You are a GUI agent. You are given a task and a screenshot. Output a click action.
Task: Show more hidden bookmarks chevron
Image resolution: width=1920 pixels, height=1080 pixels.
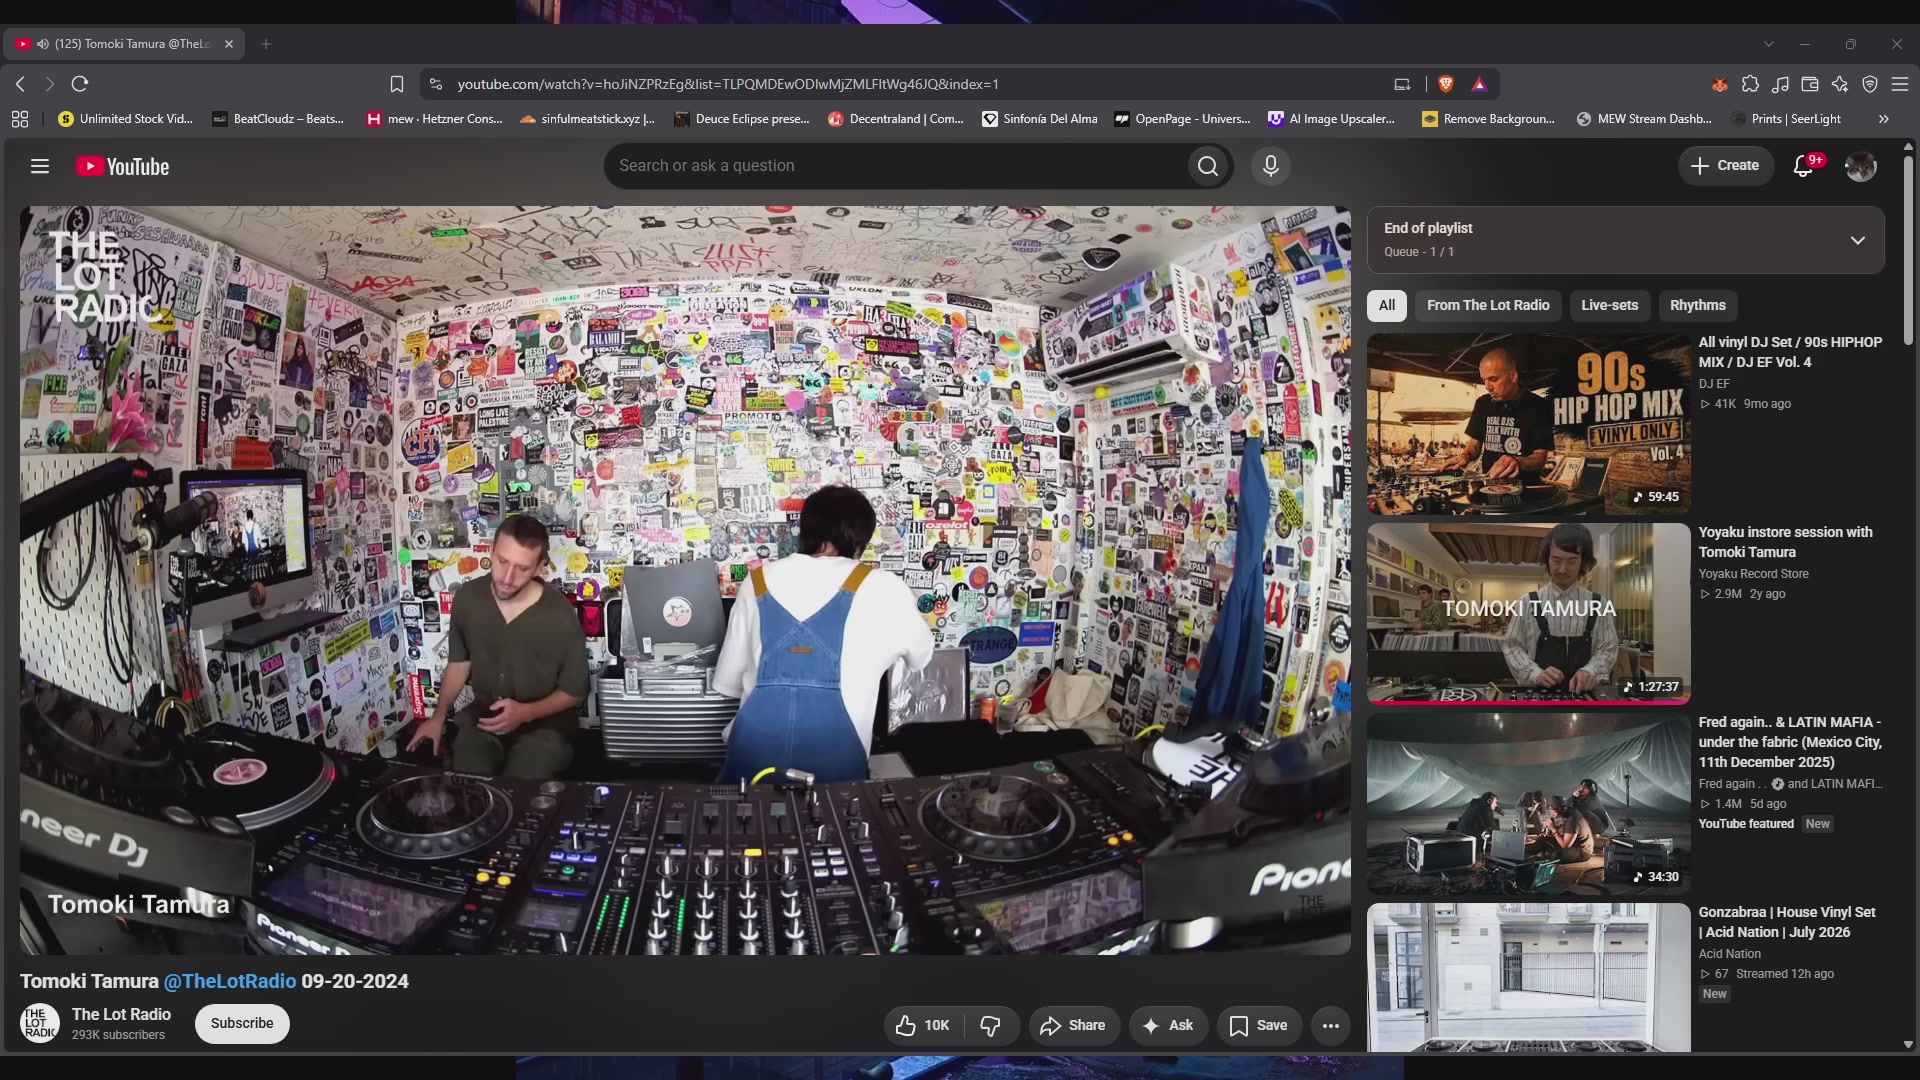click(x=1884, y=119)
